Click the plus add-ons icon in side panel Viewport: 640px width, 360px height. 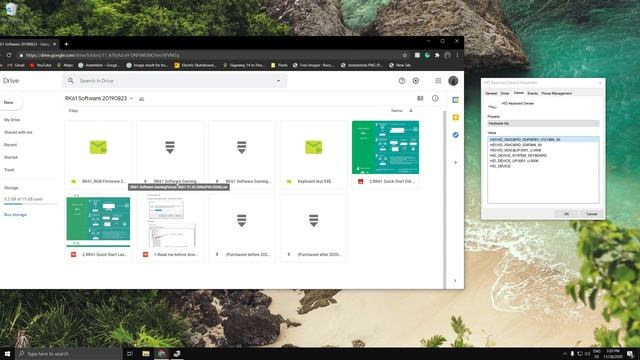[x=456, y=162]
